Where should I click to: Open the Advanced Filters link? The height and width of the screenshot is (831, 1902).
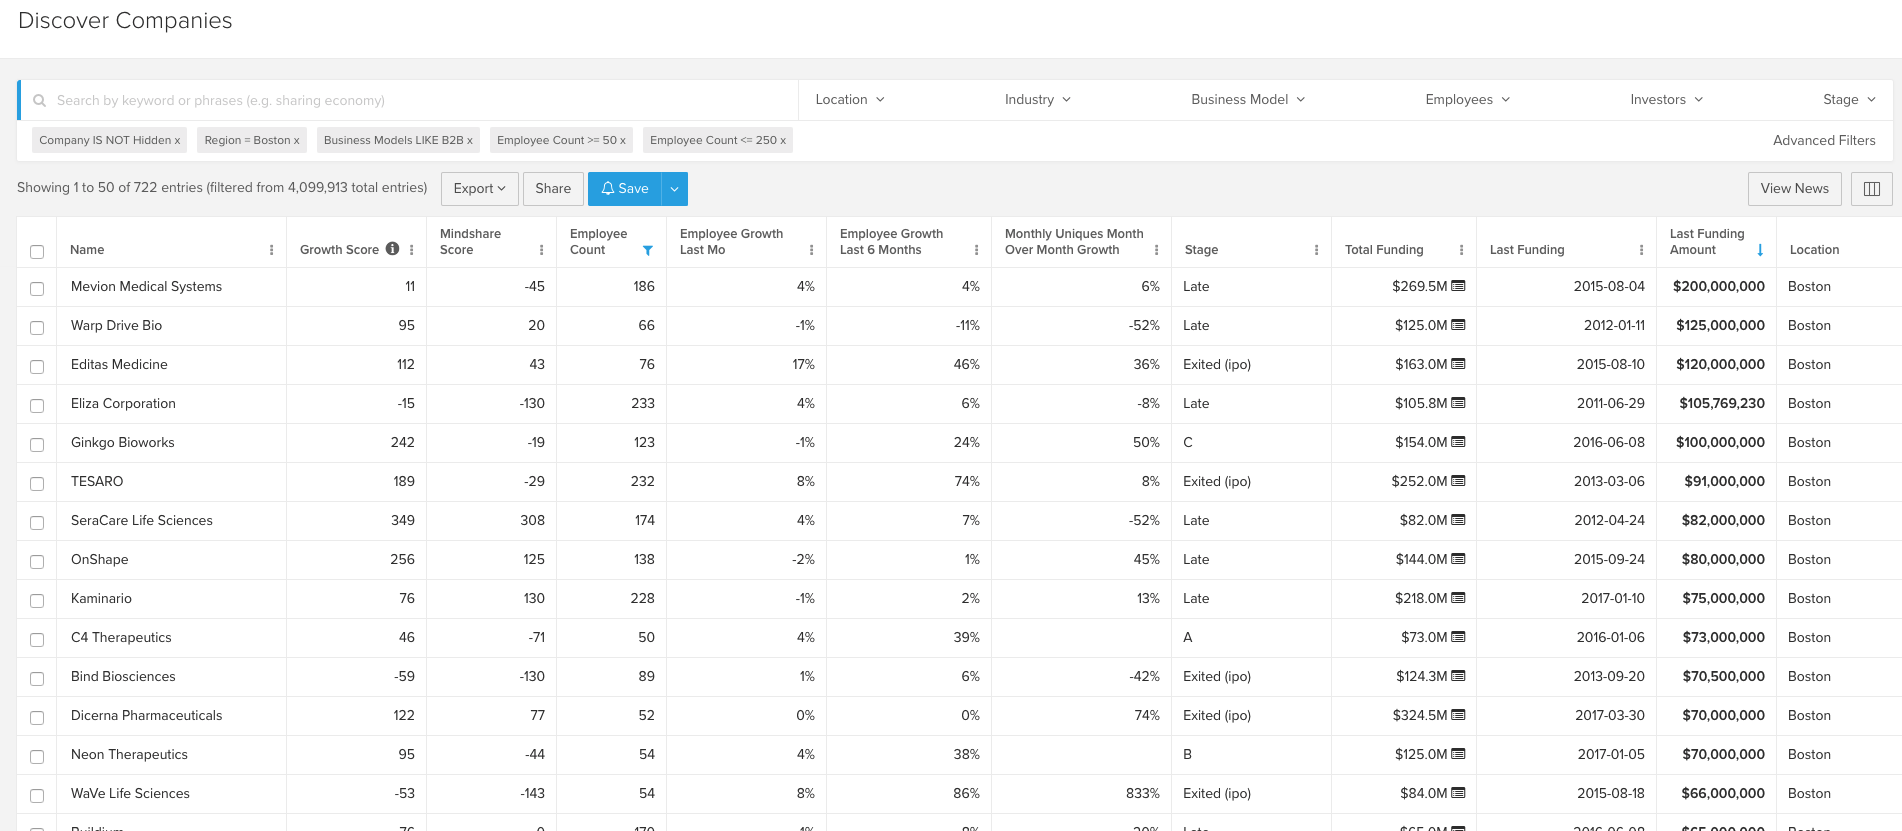(x=1824, y=141)
